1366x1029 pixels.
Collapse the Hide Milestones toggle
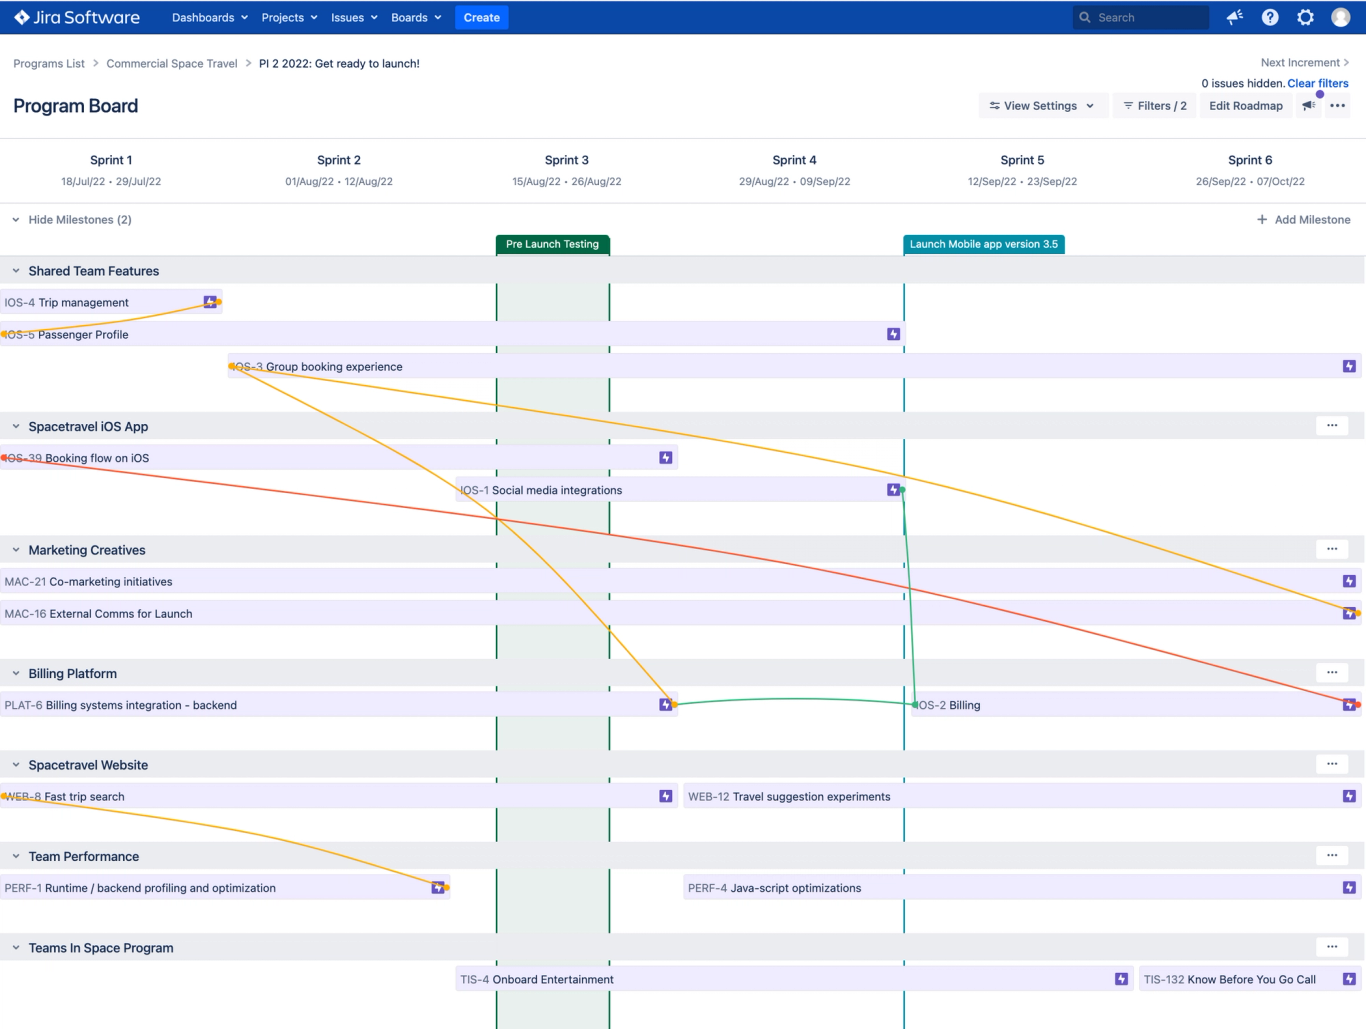tap(71, 219)
